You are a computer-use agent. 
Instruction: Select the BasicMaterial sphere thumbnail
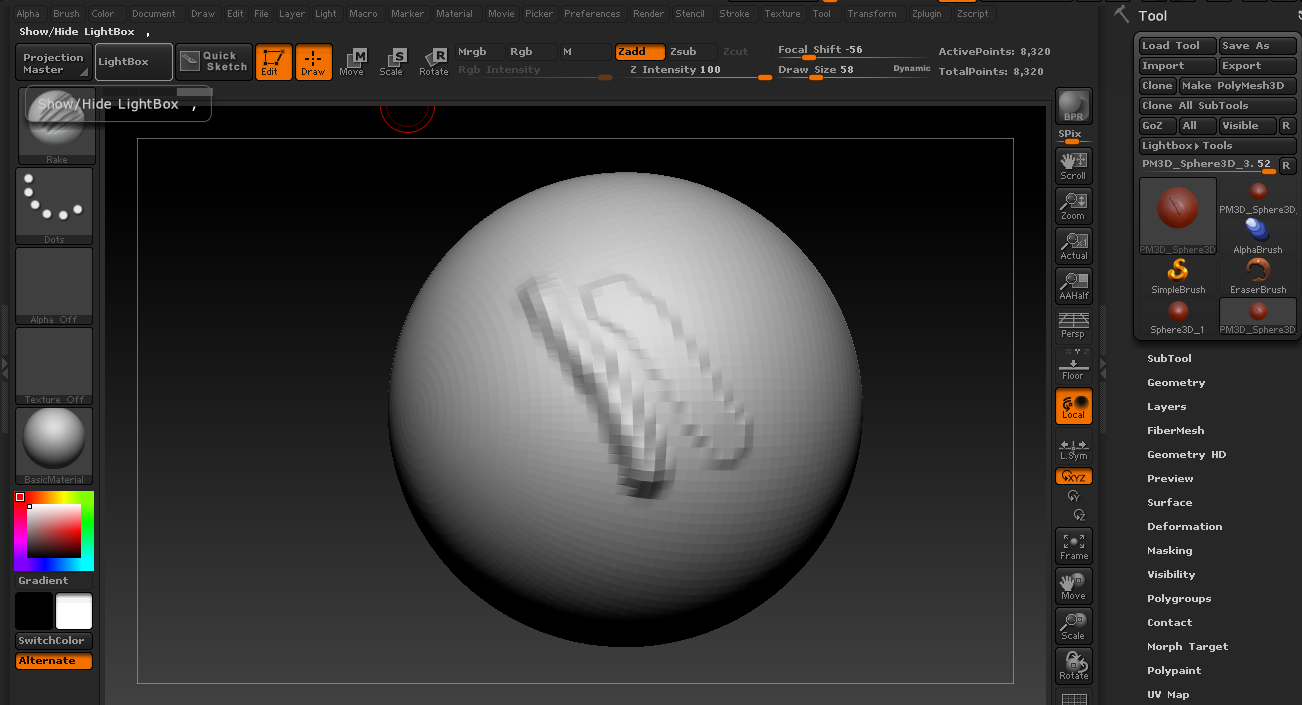click(54, 442)
